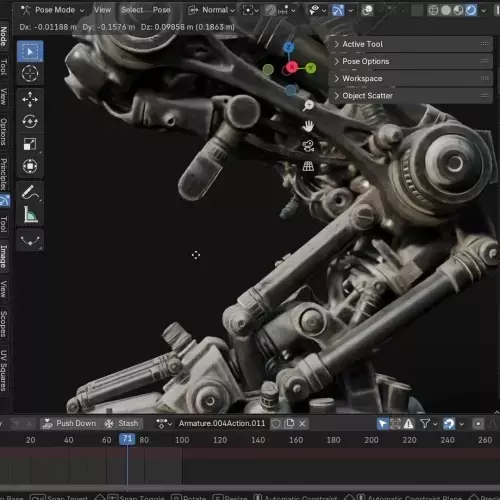Viewport: 500px width, 500px height.
Task: Activate the Annotate pencil tool
Action: point(30,193)
